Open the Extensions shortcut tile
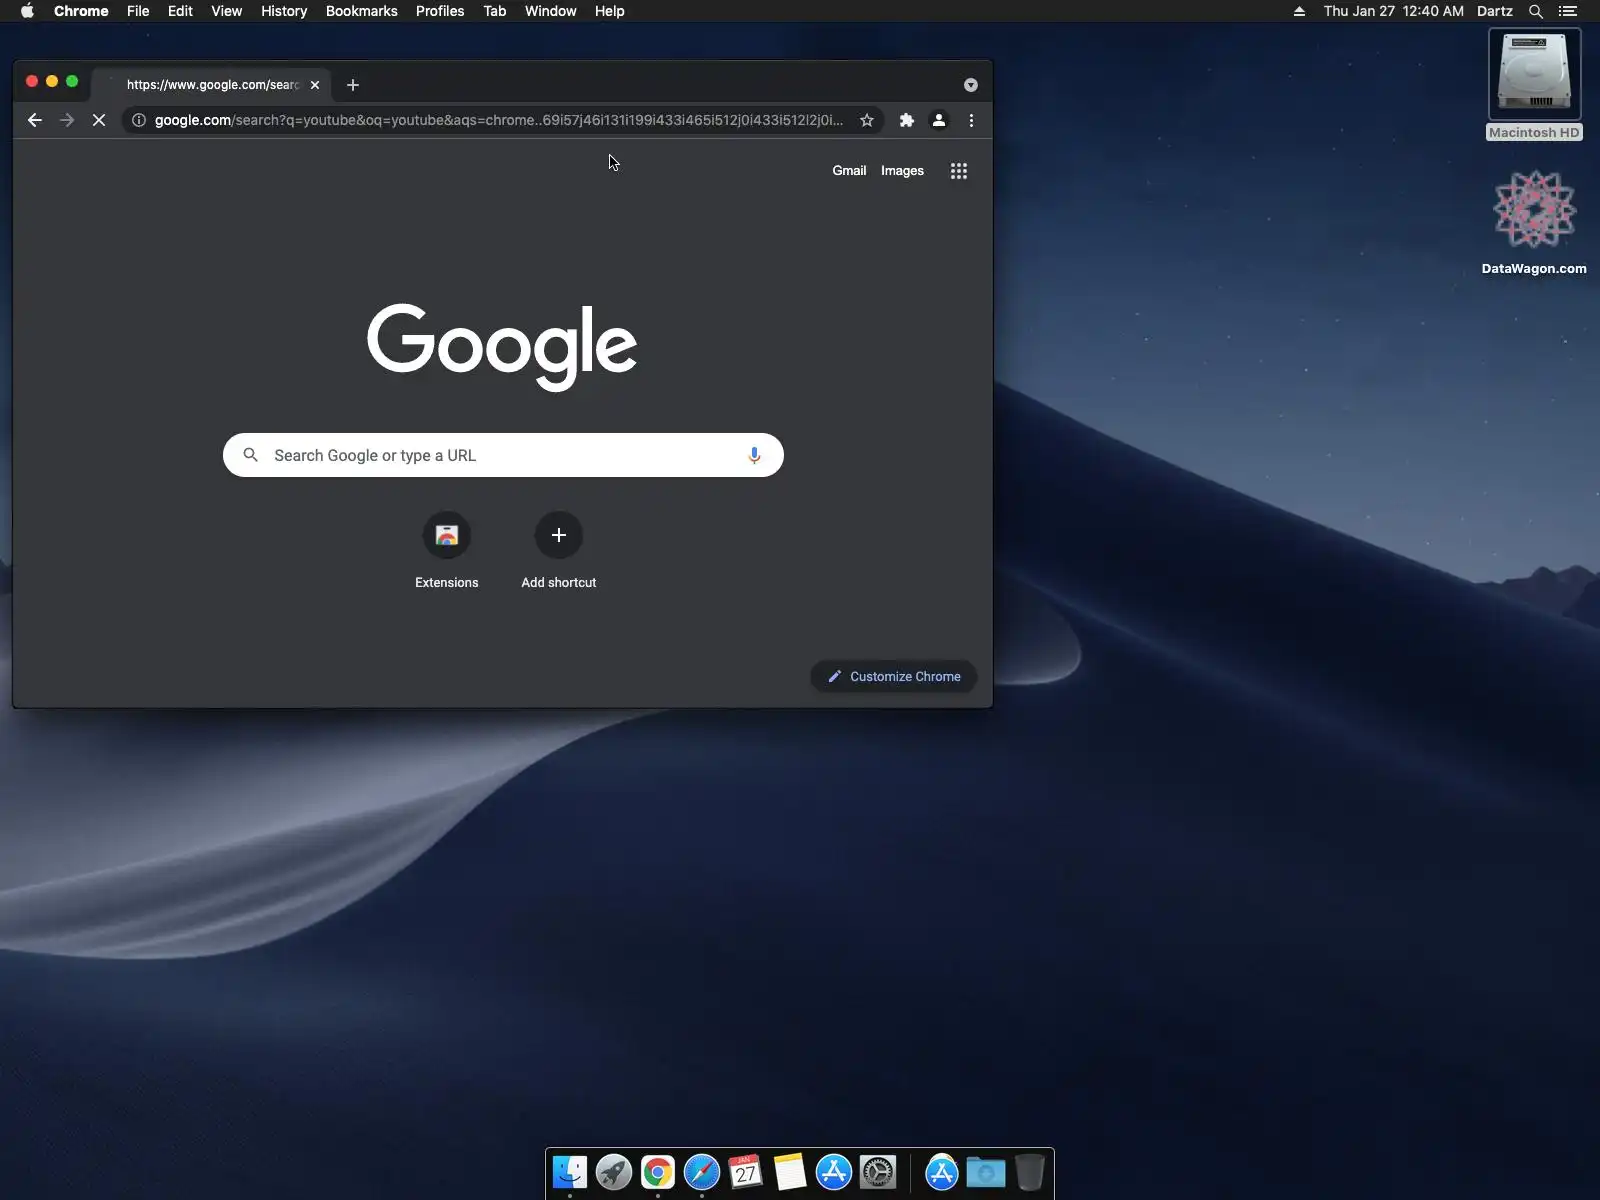 point(447,551)
